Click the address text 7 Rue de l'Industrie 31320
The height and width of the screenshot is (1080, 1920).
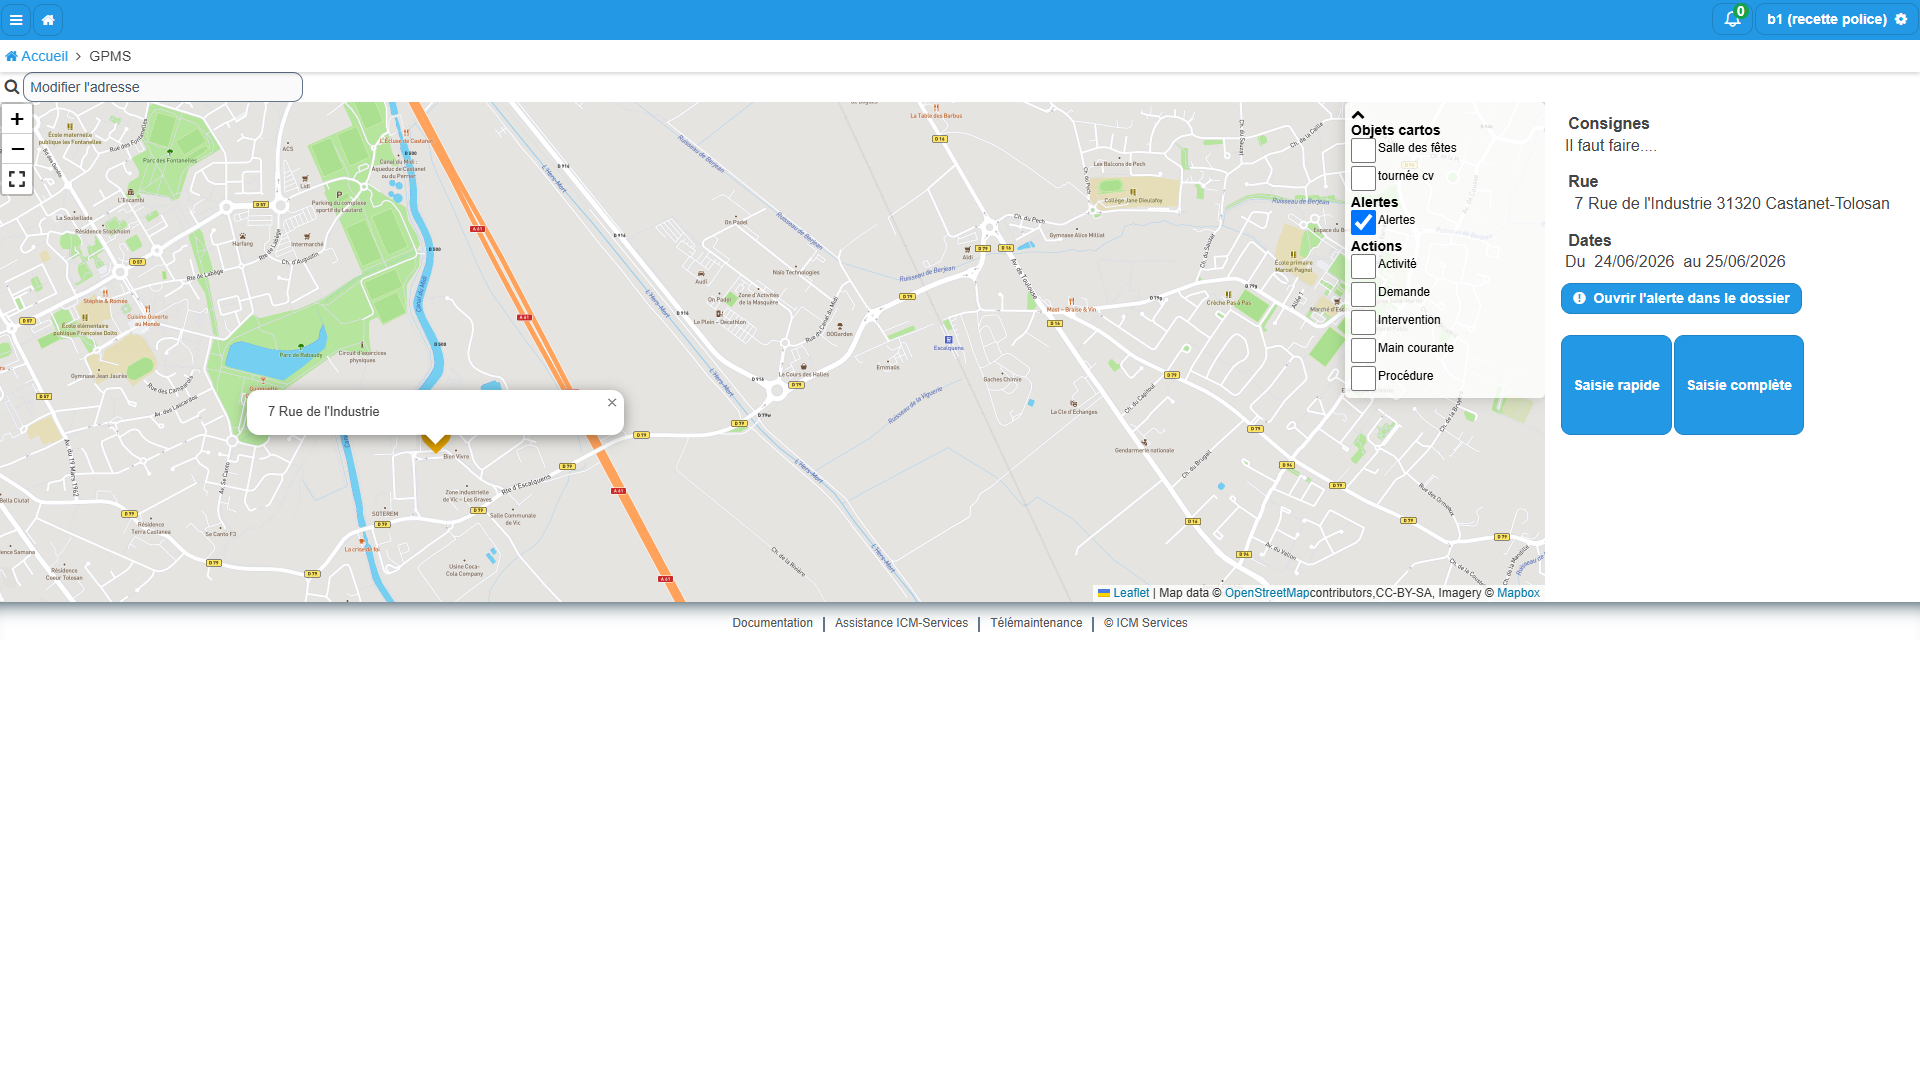coord(1732,204)
